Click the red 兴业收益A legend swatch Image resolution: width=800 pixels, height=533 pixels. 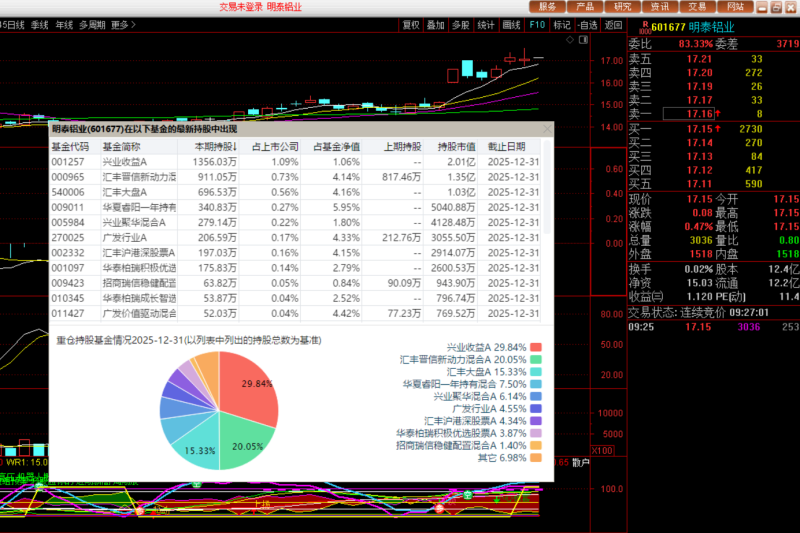[x=536, y=347]
